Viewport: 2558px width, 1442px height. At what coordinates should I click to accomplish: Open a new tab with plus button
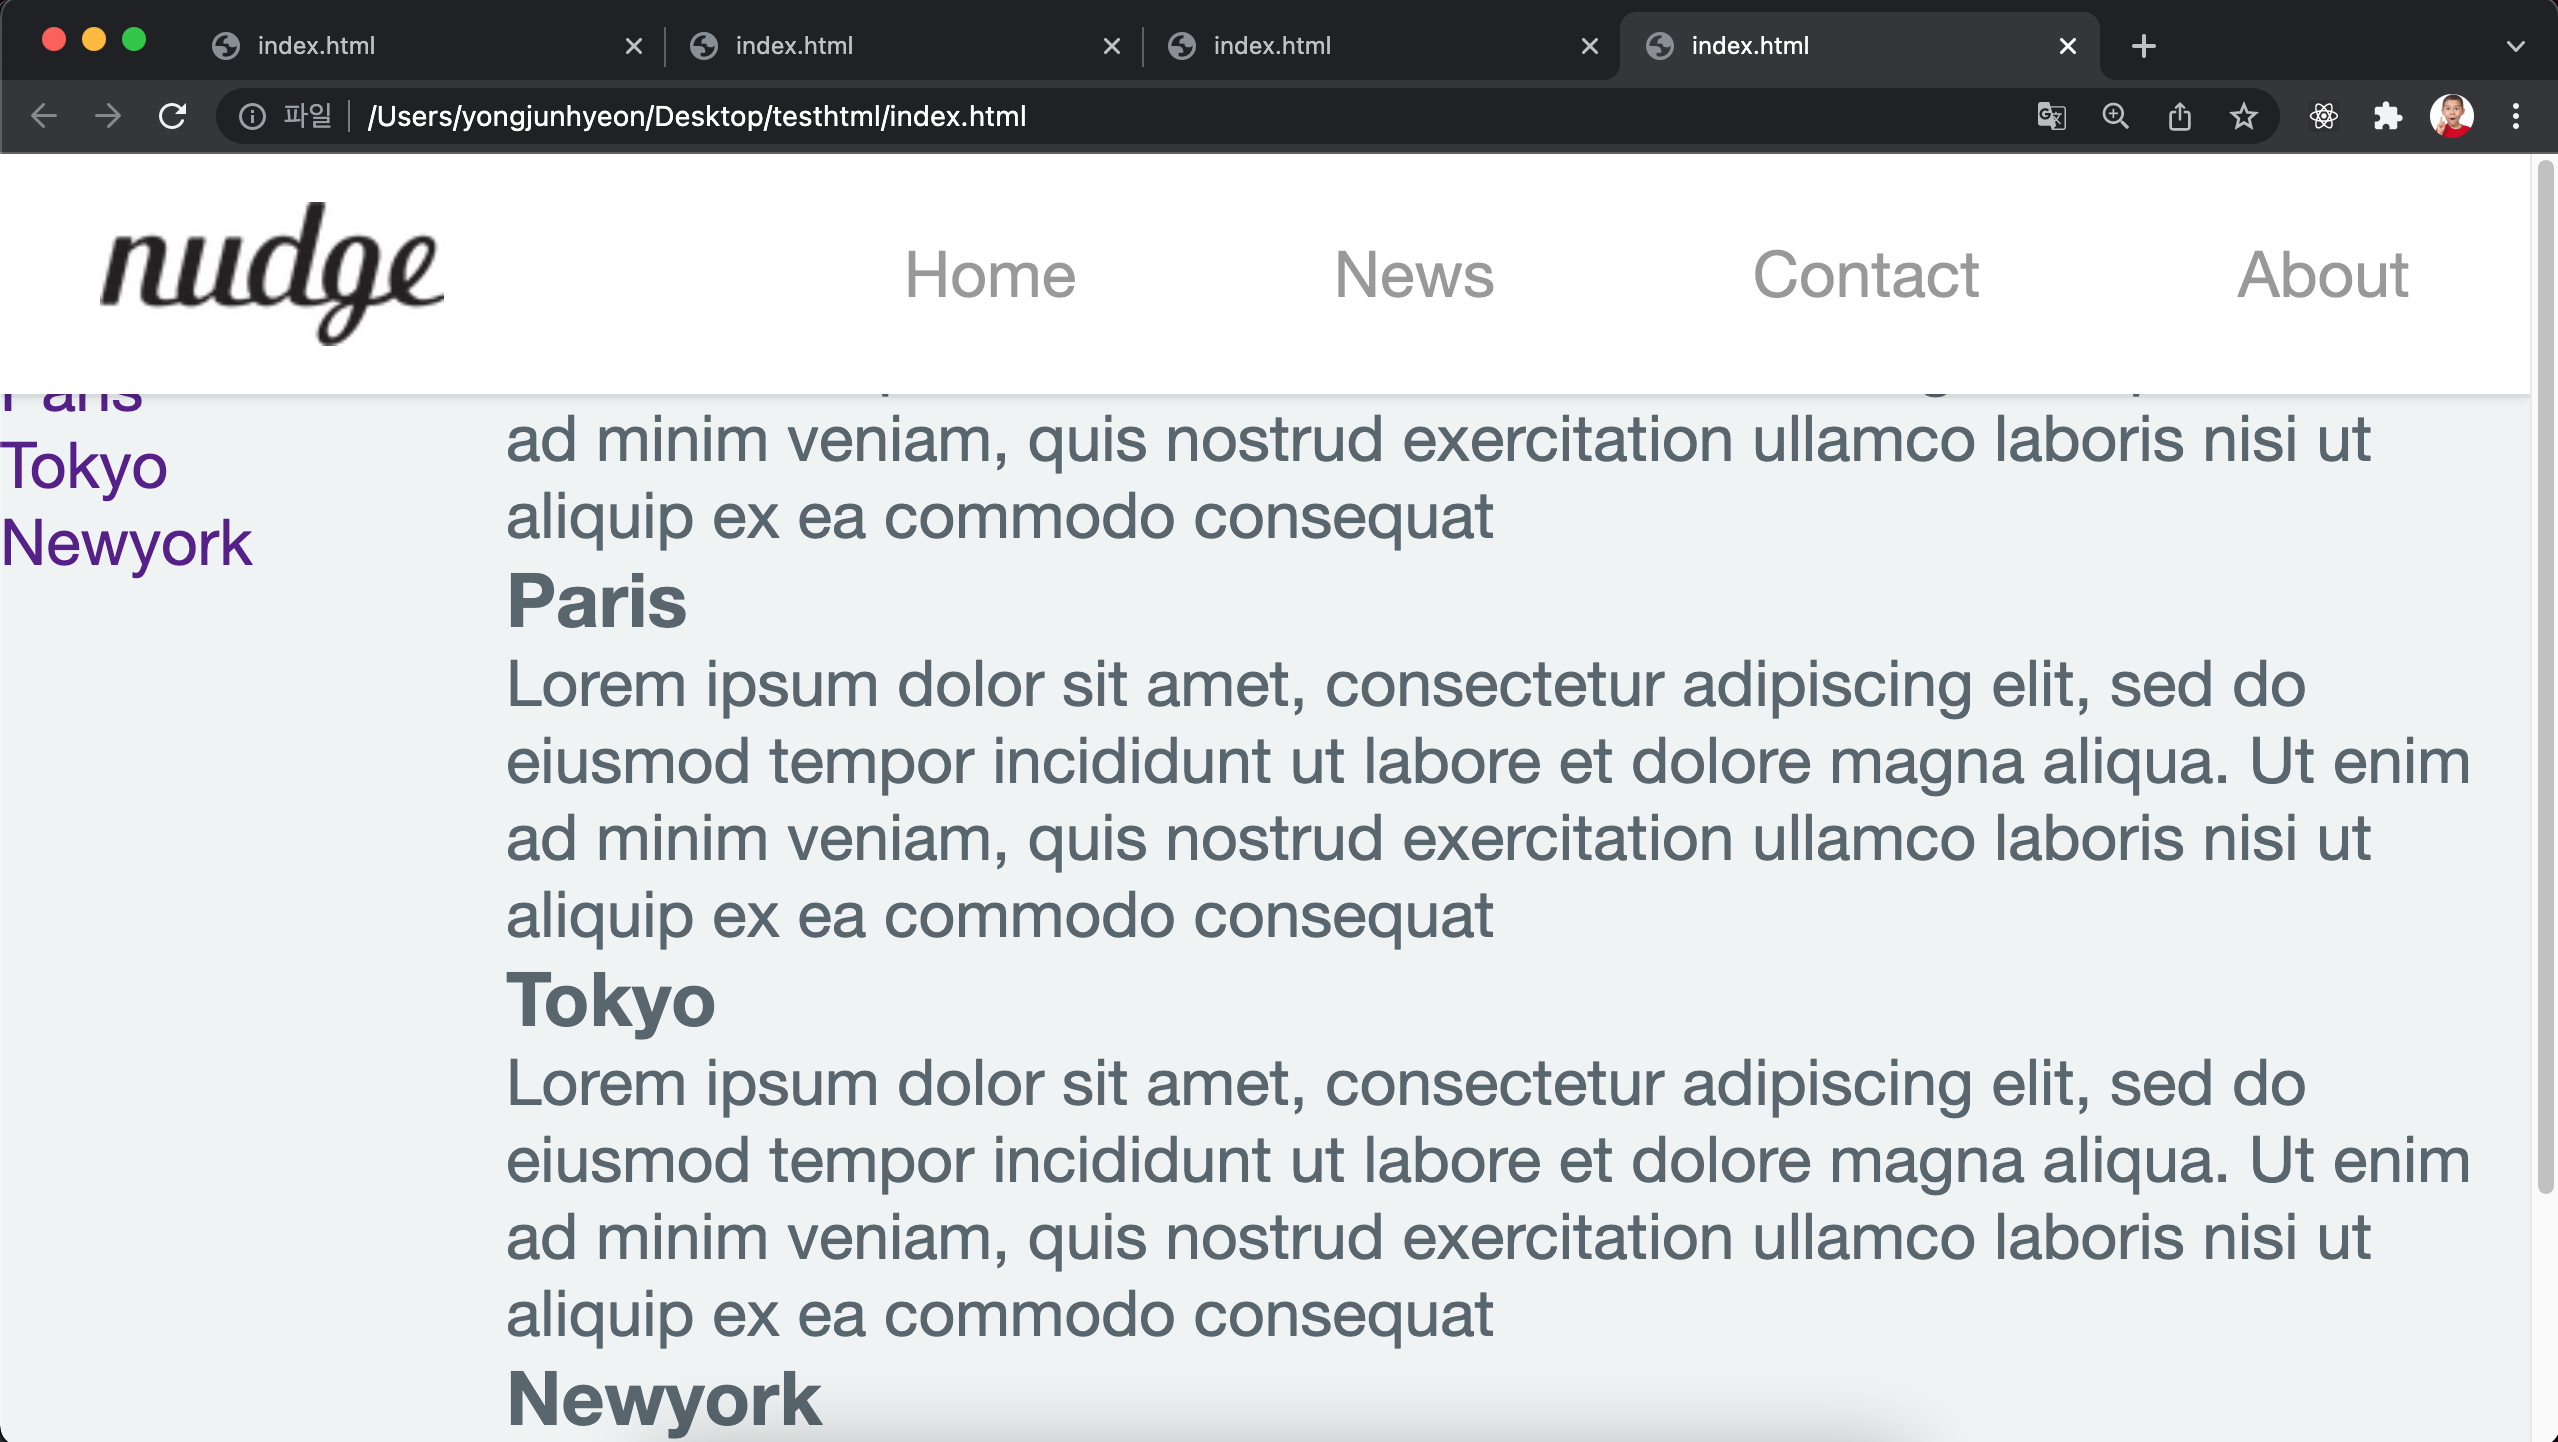(2143, 46)
